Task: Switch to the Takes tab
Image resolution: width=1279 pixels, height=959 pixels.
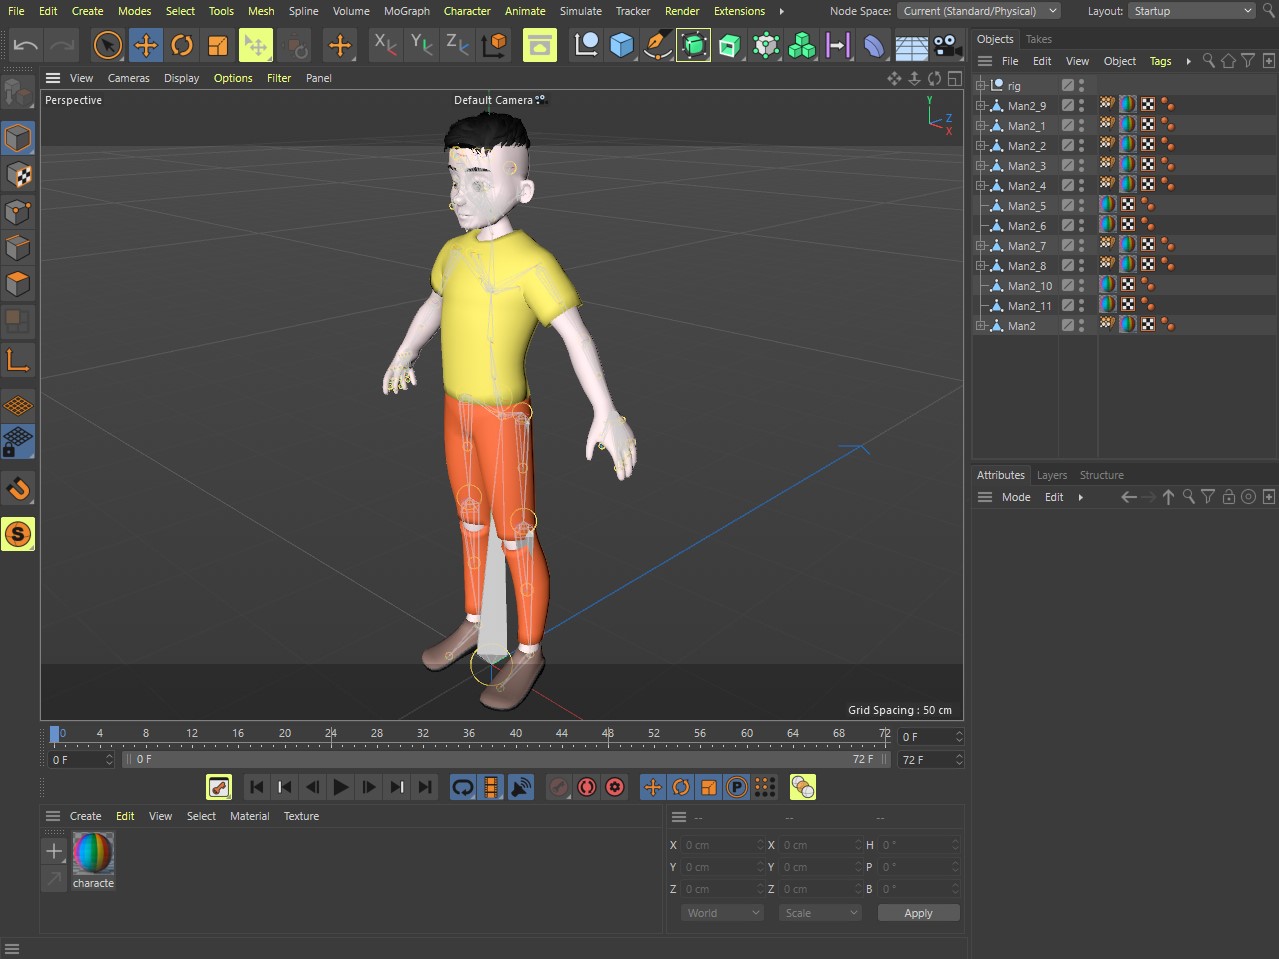Action: [1039, 39]
